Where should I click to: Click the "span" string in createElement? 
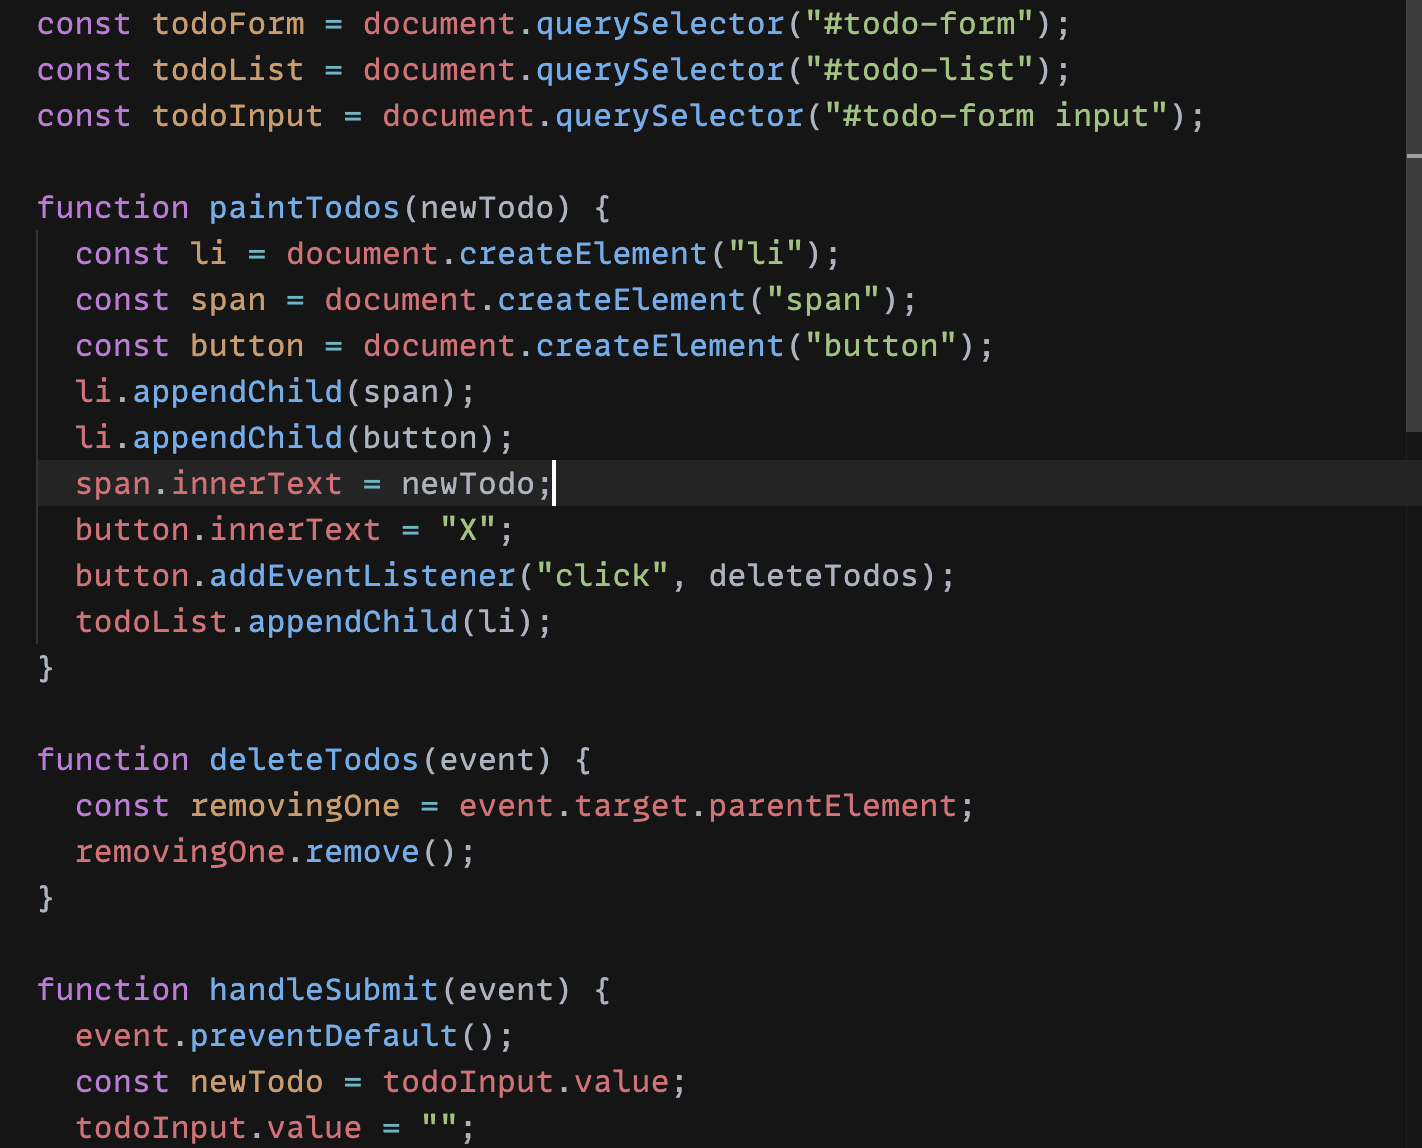click(x=823, y=300)
